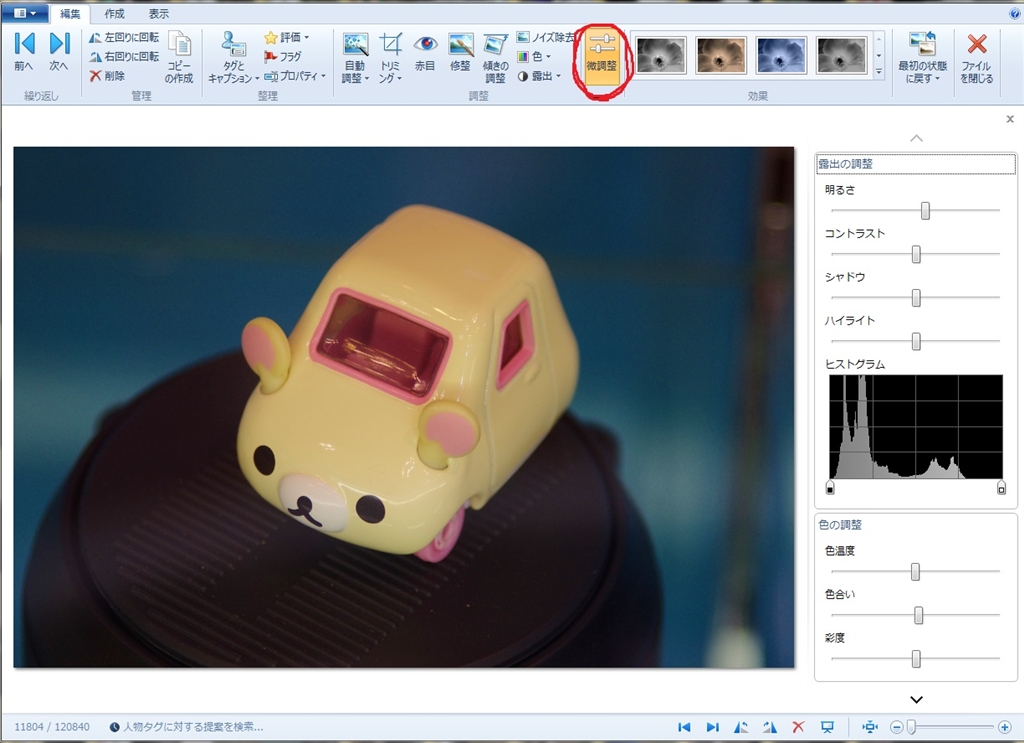Toggle the 微調整 fine-tune panel button
The width and height of the screenshot is (1024, 743).
[x=602, y=55]
